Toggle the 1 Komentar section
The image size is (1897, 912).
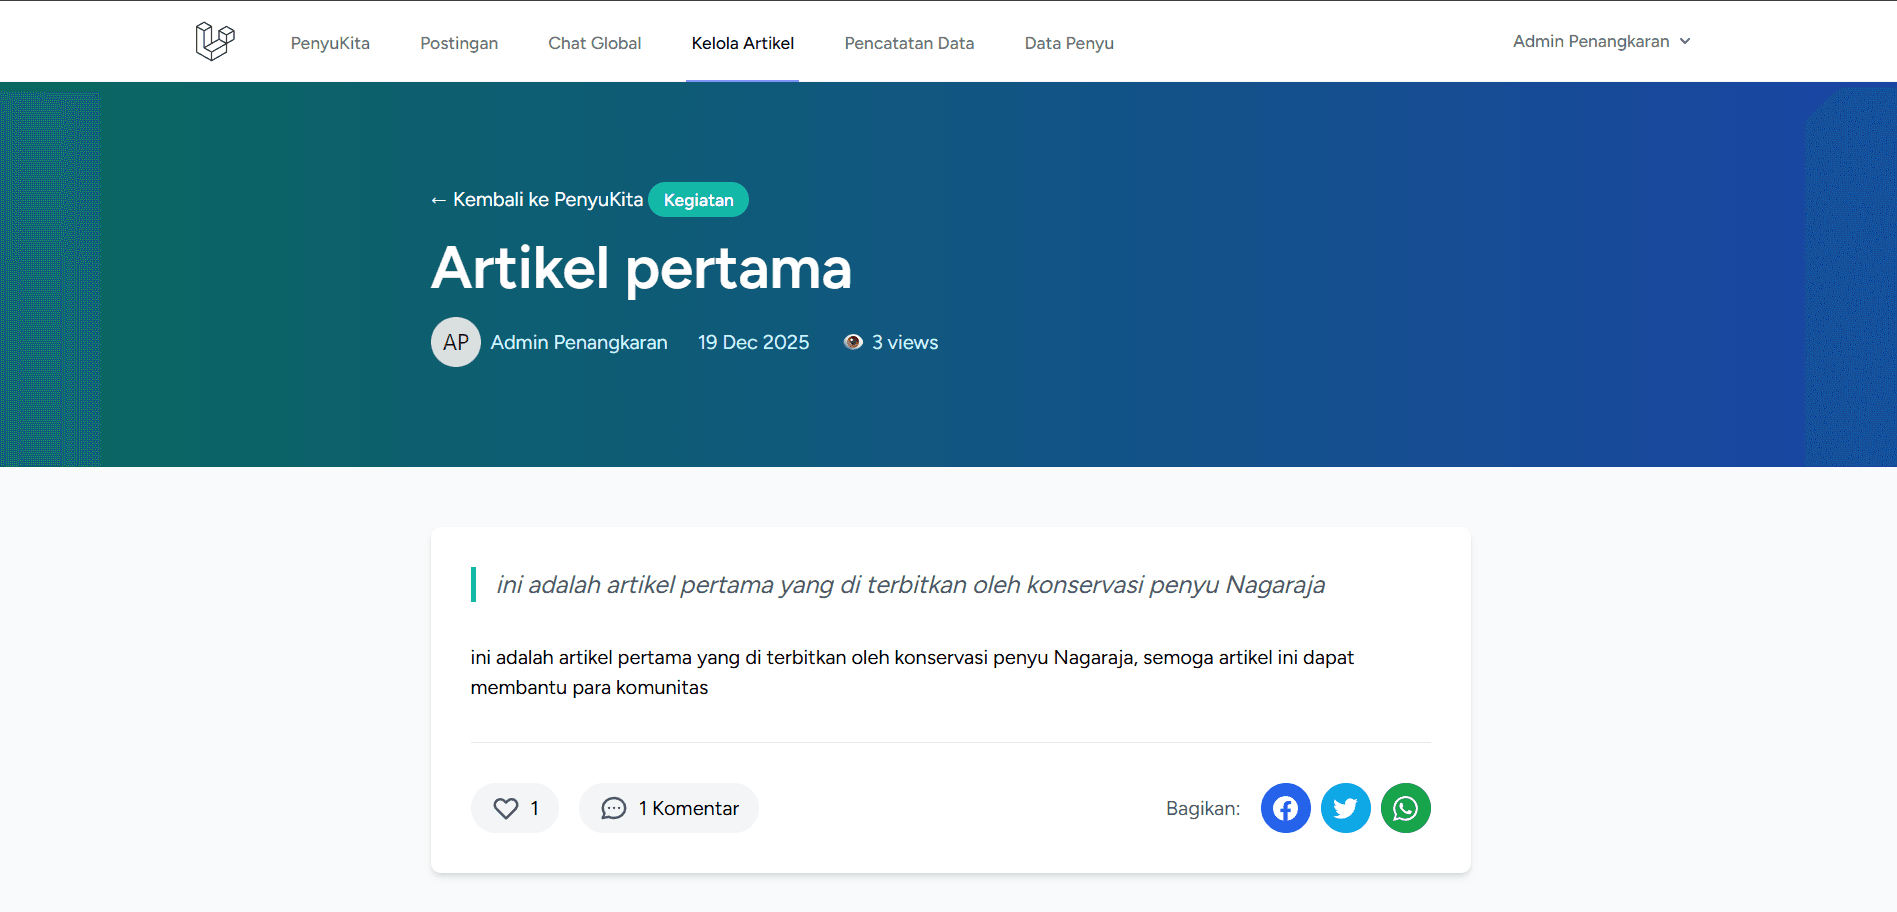668,808
